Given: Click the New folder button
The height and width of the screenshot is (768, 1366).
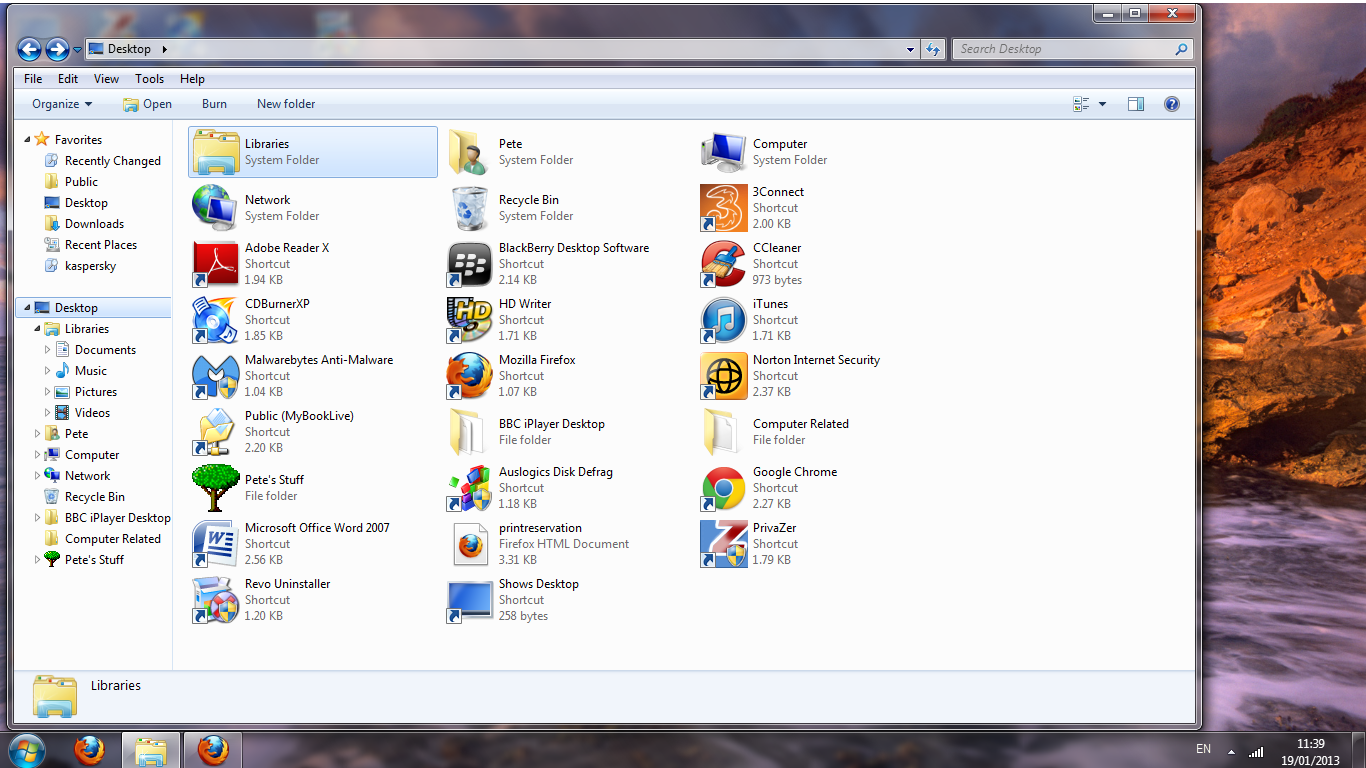Looking at the screenshot, I should click(x=286, y=104).
